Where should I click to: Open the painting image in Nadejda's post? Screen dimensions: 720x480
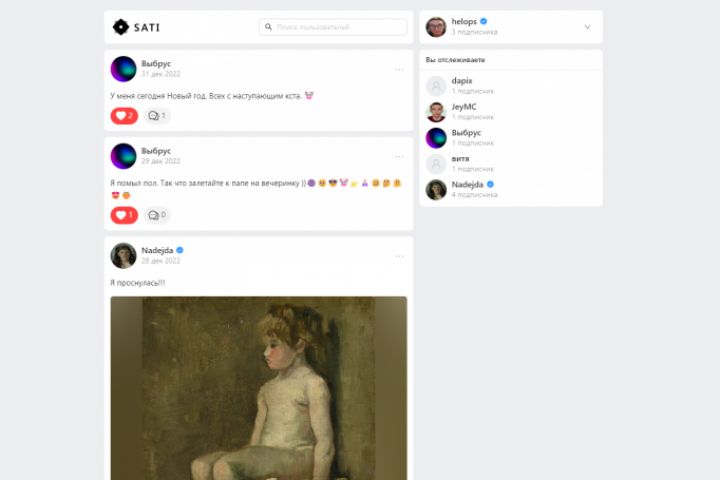click(259, 388)
